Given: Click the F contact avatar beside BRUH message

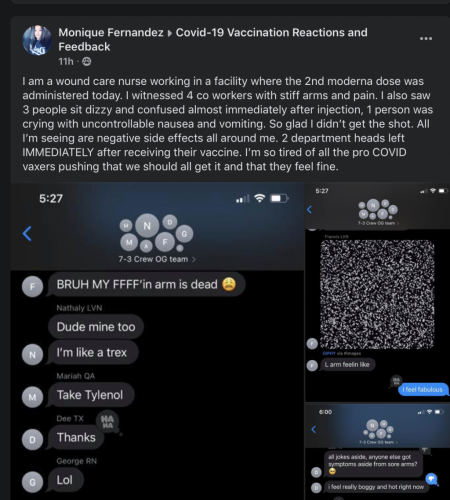Looking at the screenshot, I should [x=32, y=286].
